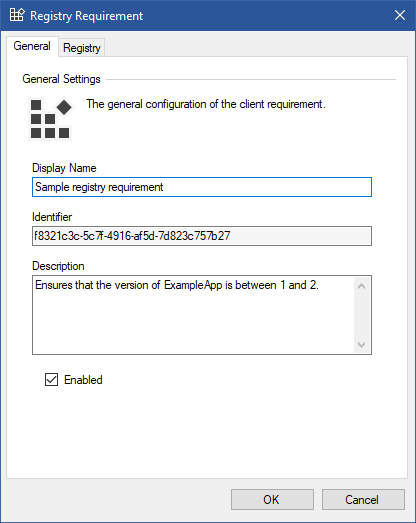Click the Description scrollbar down arrow
Viewport: 416px width, 523px height.
point(362,344)
